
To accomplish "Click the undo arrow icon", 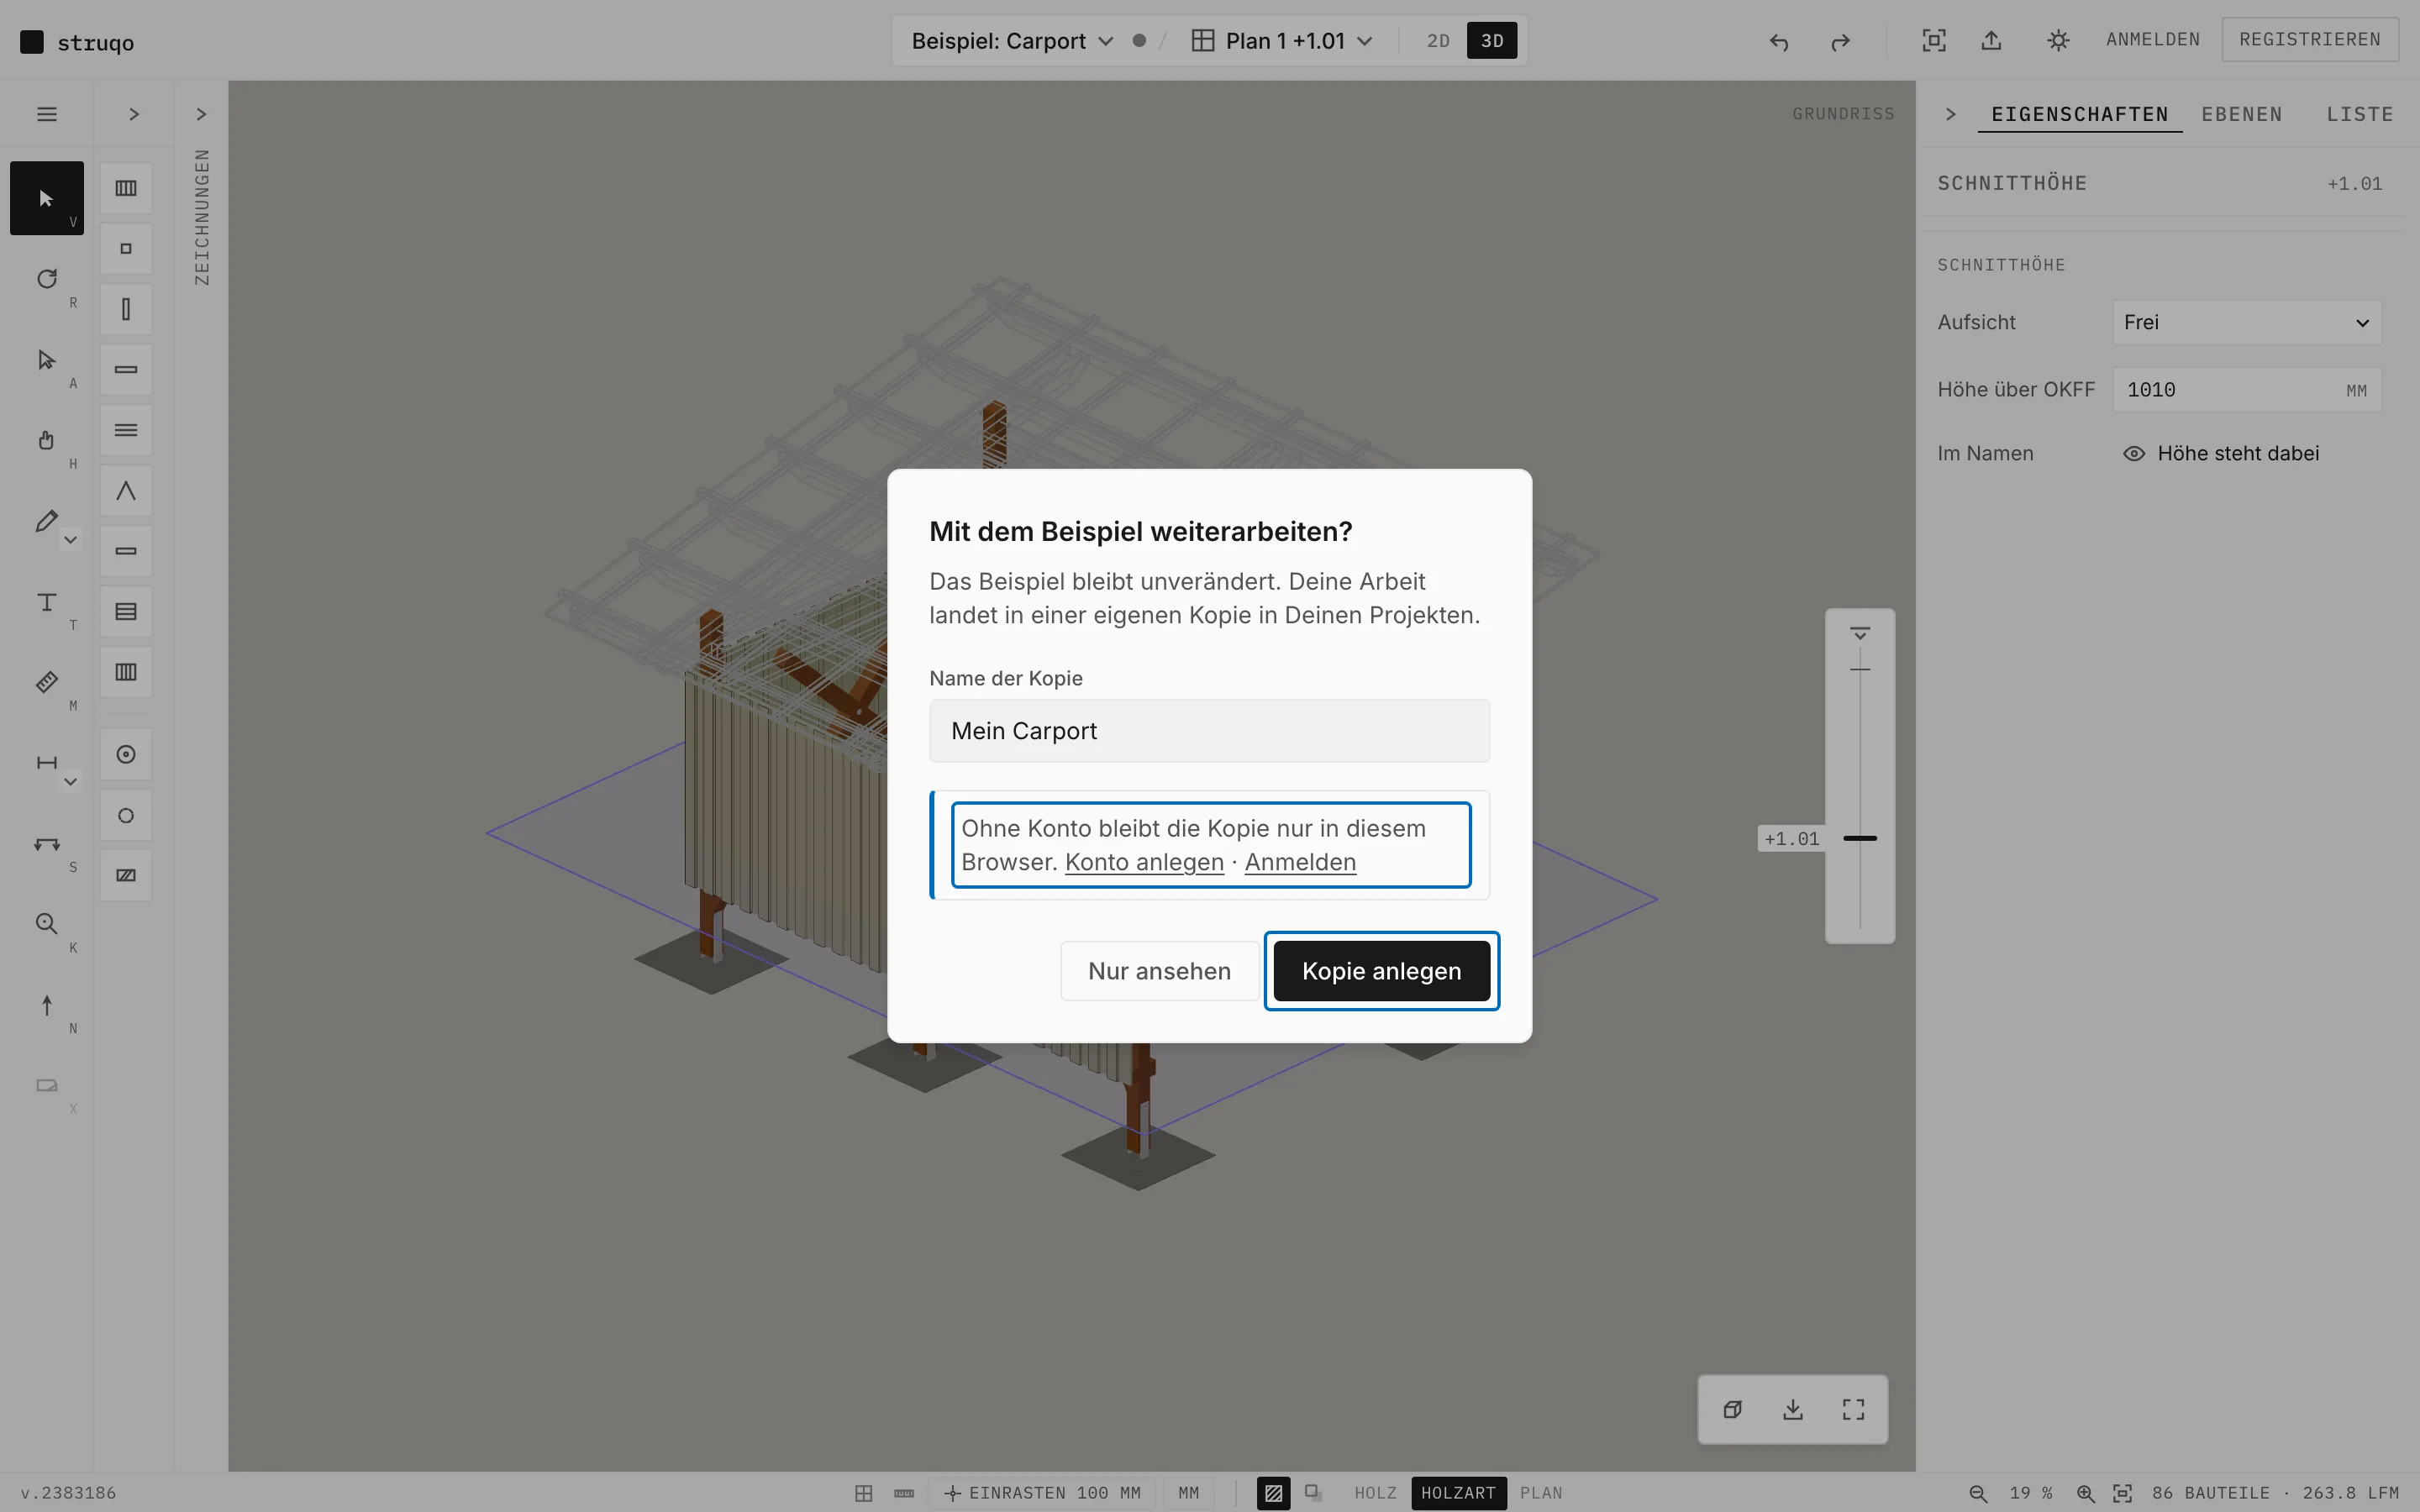I will point(1778,41).
